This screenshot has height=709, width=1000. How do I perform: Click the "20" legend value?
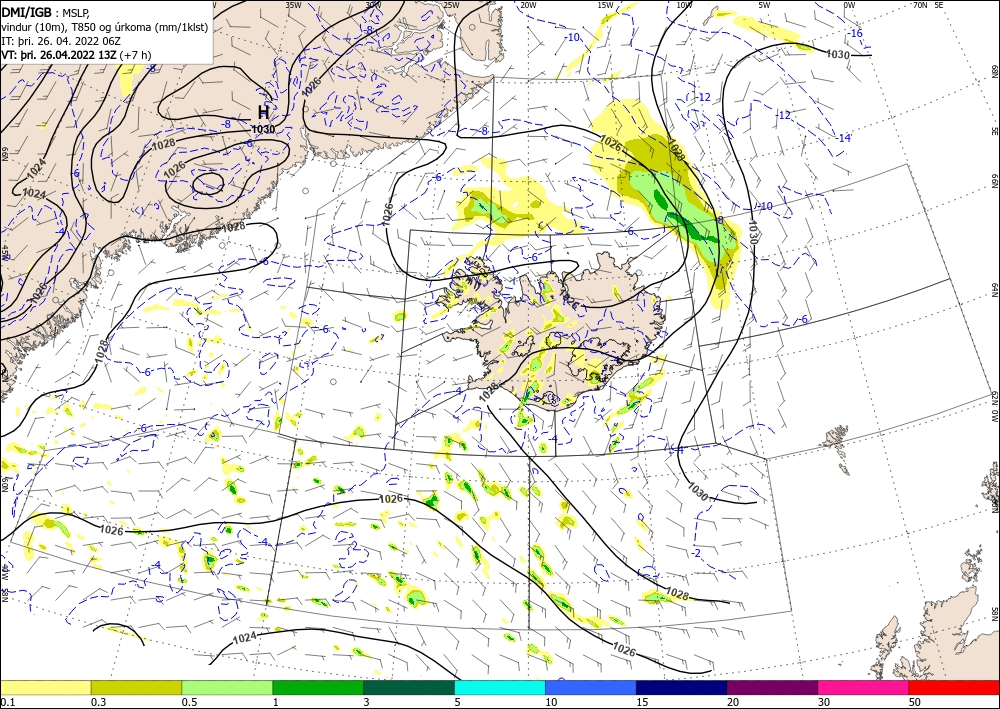pyautogui.click(x=733, y=702)
